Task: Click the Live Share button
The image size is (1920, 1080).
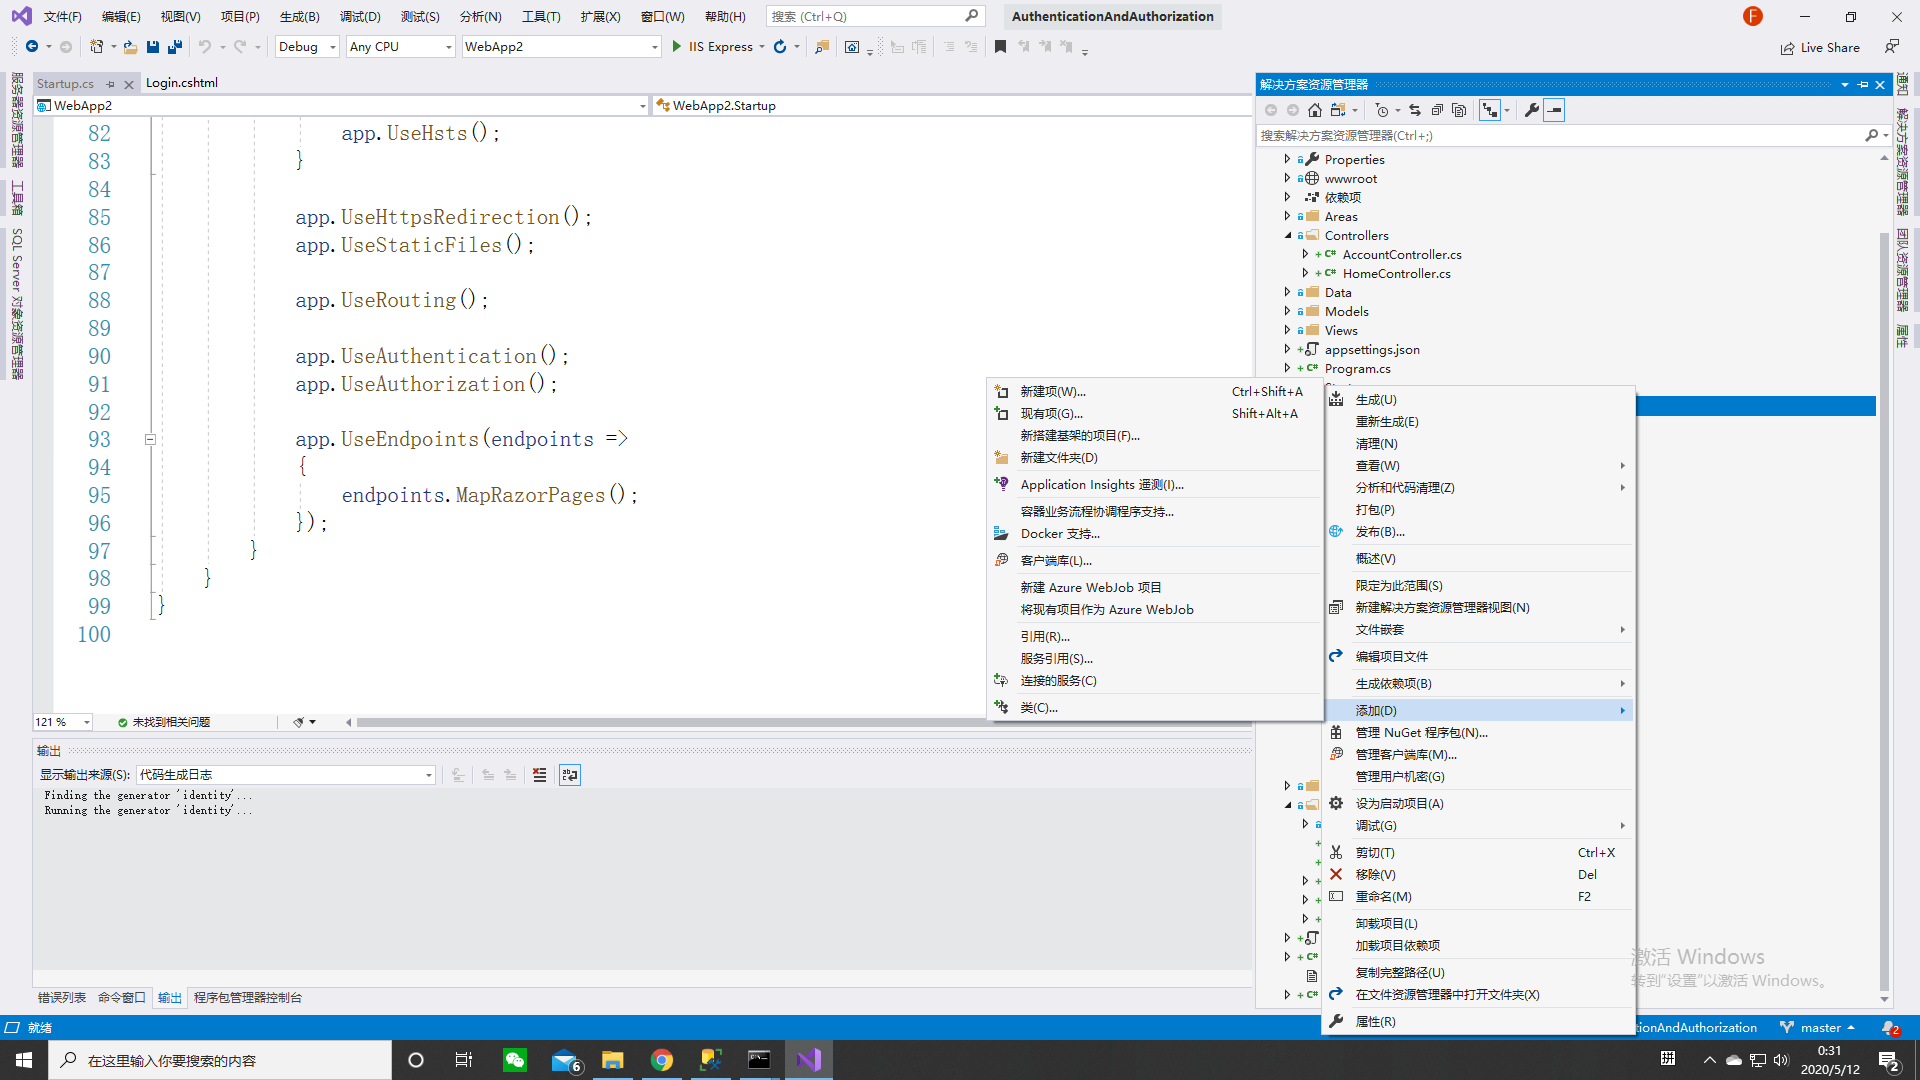Action: 1820,47
